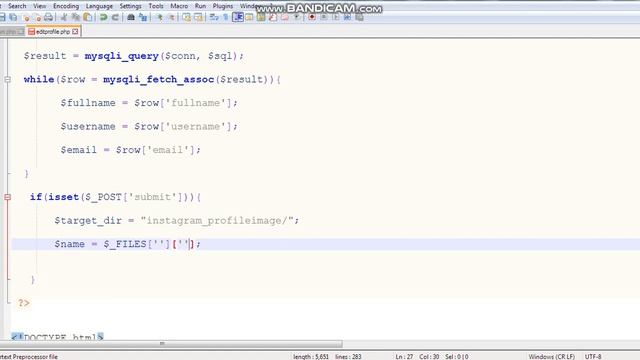Click the $email = $row['email'] line

(131, 150)
